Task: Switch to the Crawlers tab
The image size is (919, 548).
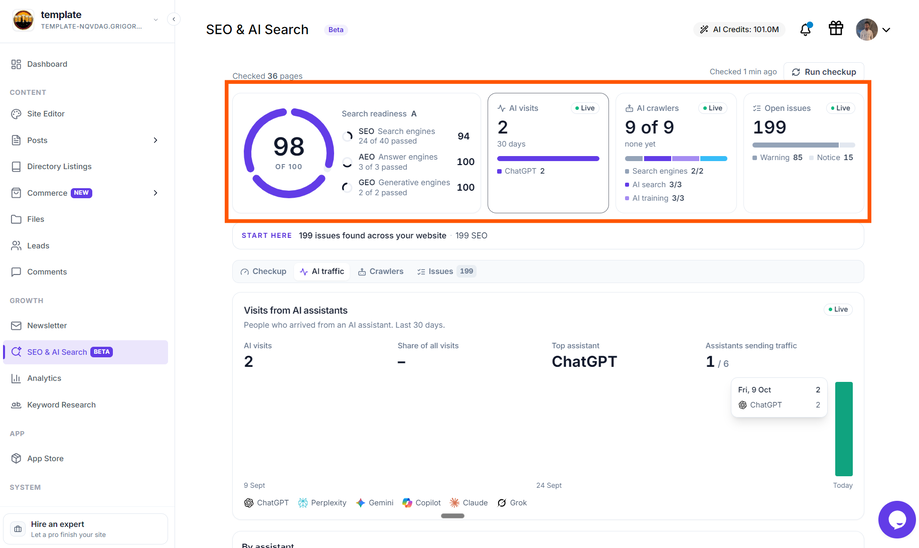Action: point(381,271)
